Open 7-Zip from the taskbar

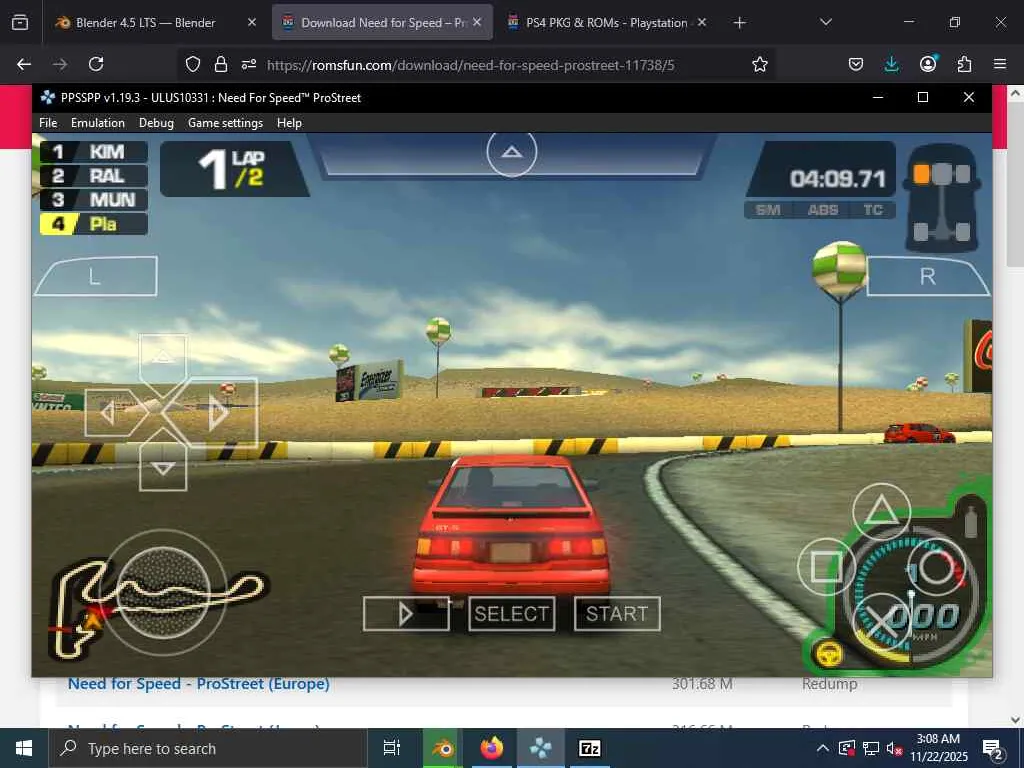point(590,748)
